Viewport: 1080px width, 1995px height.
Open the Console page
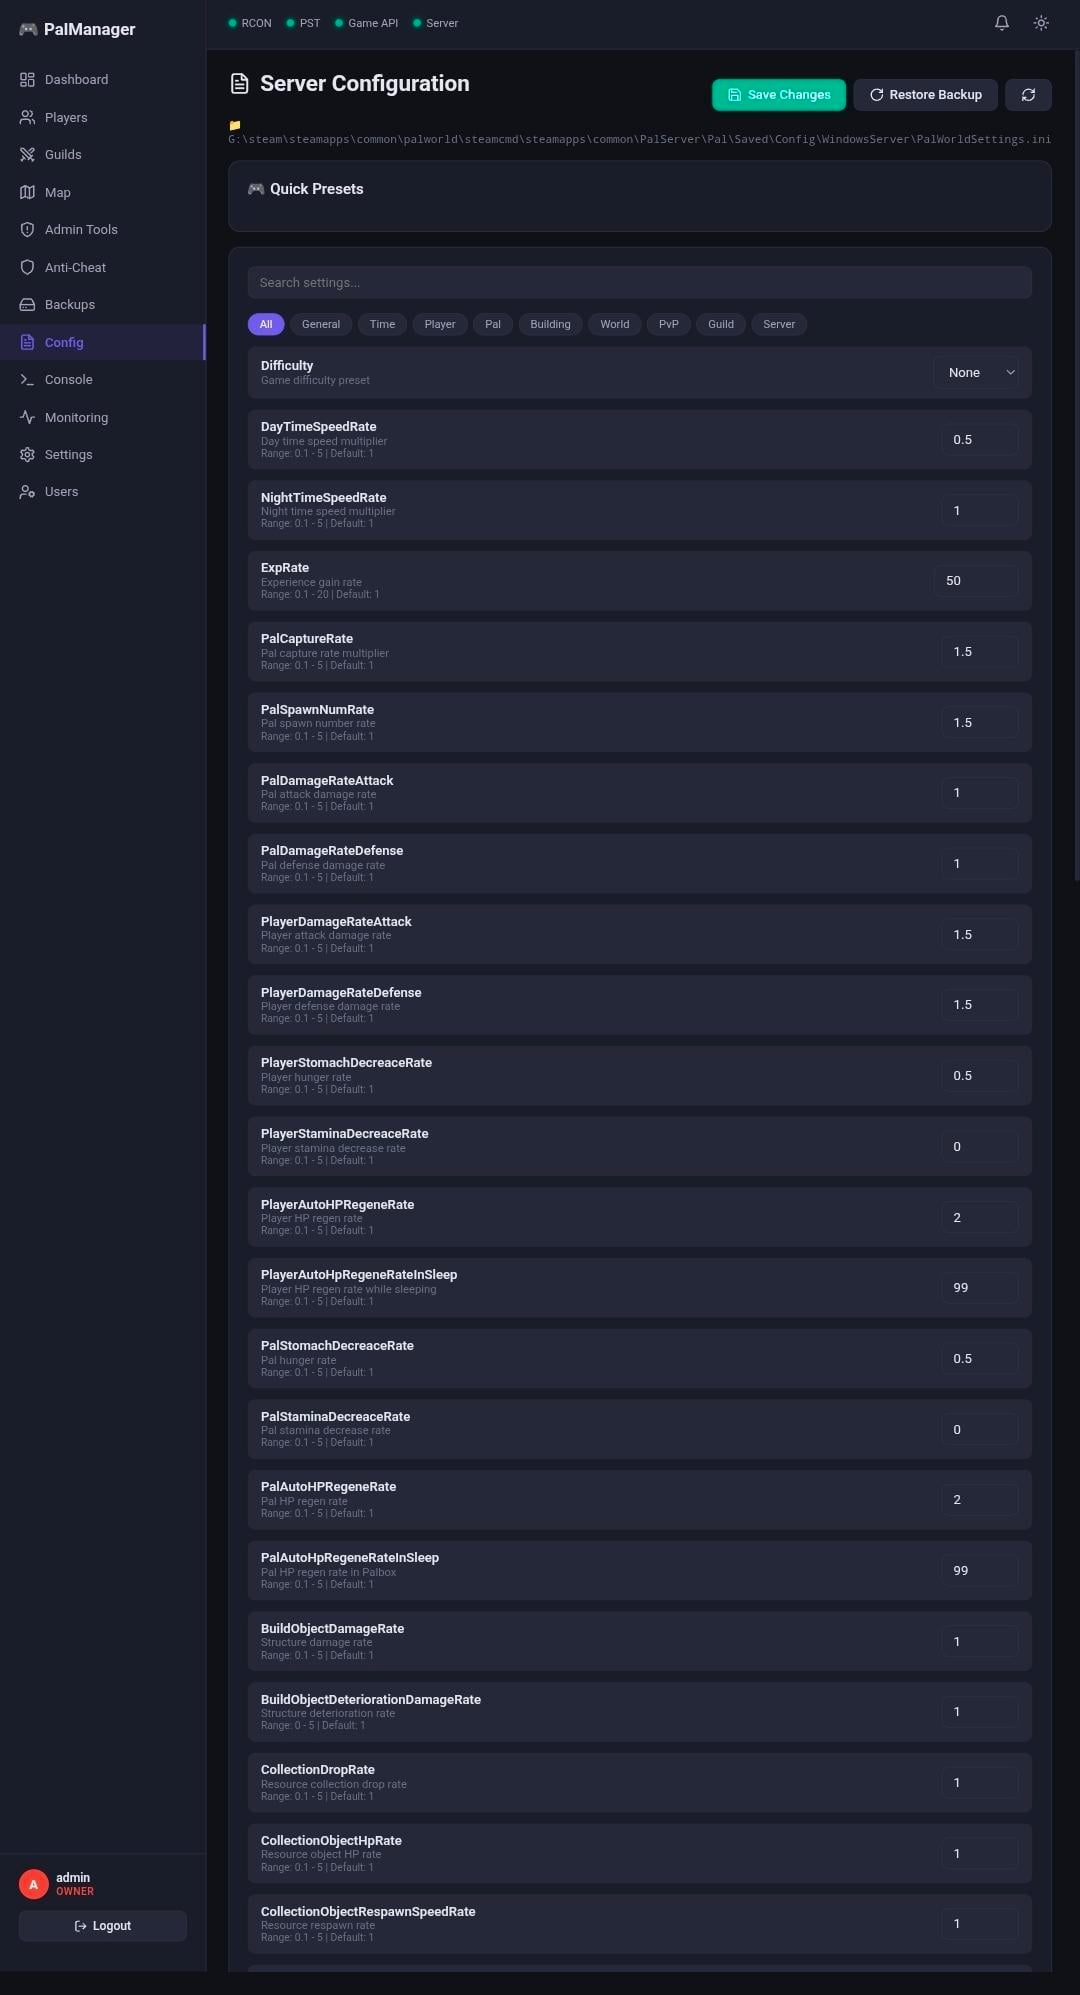point(68,380)
